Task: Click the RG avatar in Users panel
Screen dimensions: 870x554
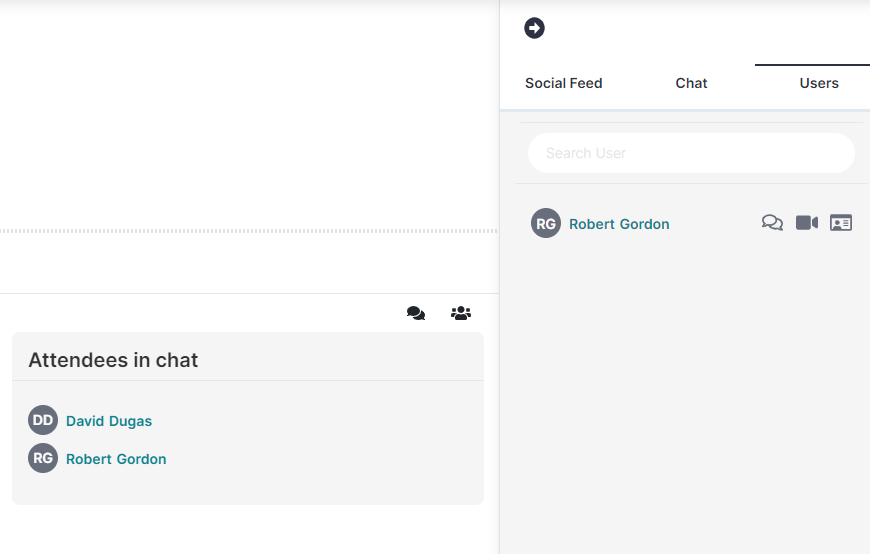Action: (546, 223)
